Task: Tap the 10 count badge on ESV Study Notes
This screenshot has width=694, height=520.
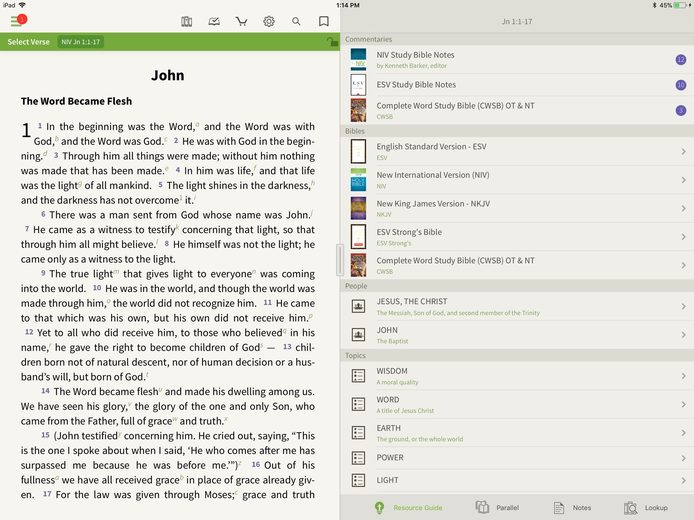Action: (681, 85)
